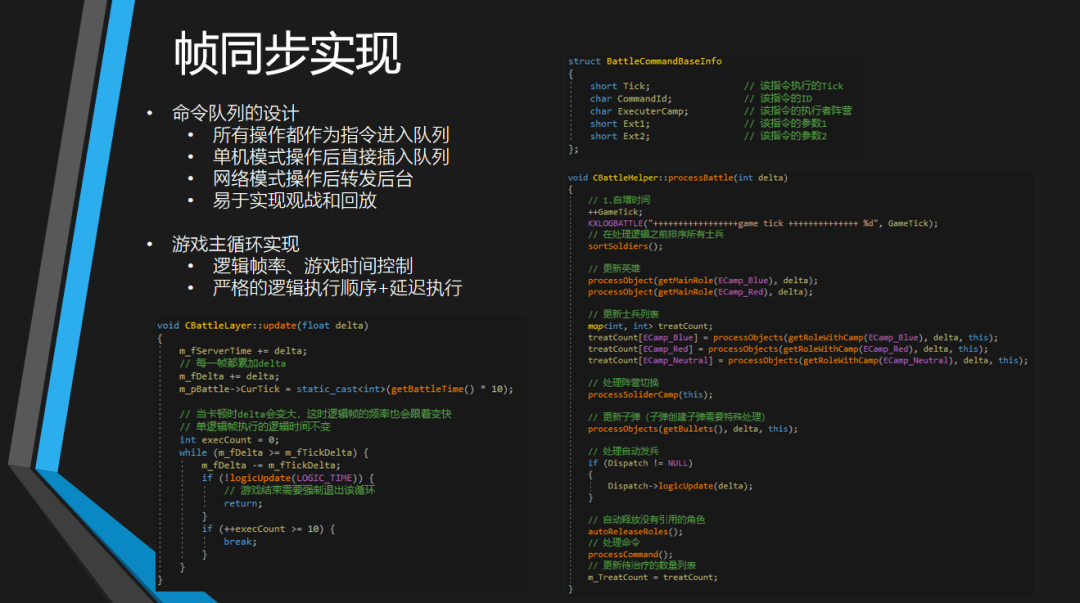Click the bullet 易于实现观战和回放
Screen dimensions: 1080x603
click(x=294, y=201)
